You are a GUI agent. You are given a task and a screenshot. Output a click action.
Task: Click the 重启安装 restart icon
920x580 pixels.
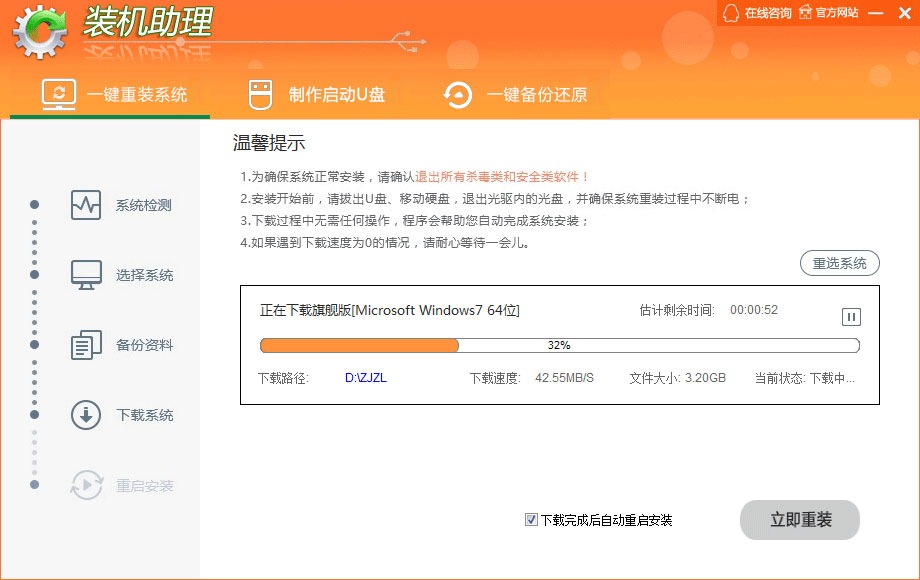click(86, 486)
